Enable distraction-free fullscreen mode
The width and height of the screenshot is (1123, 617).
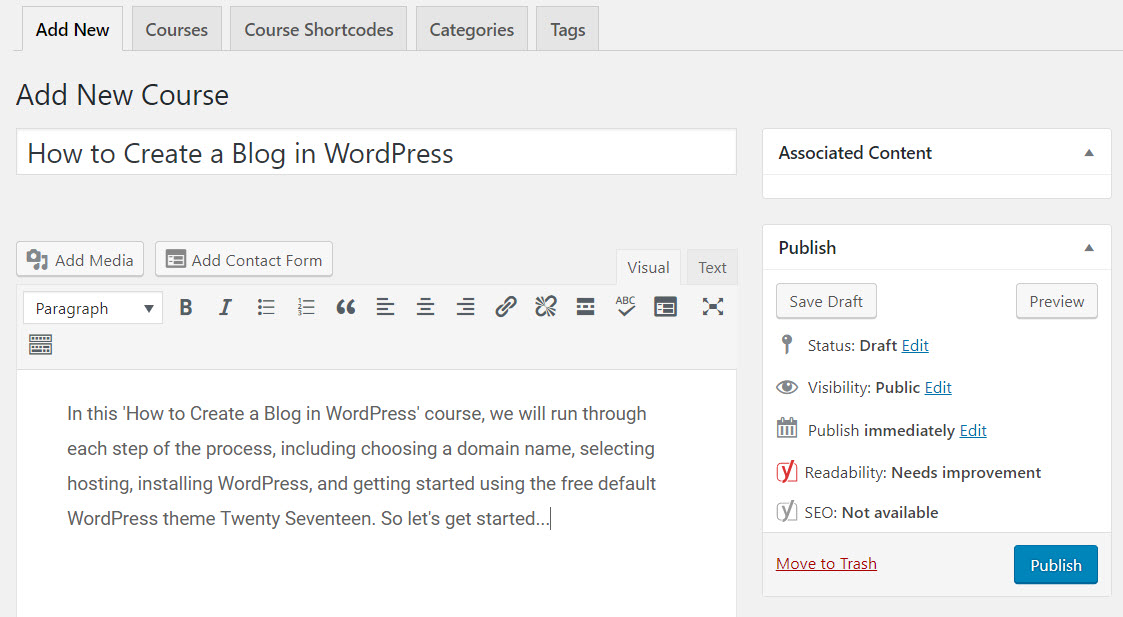tap(713, 307)
